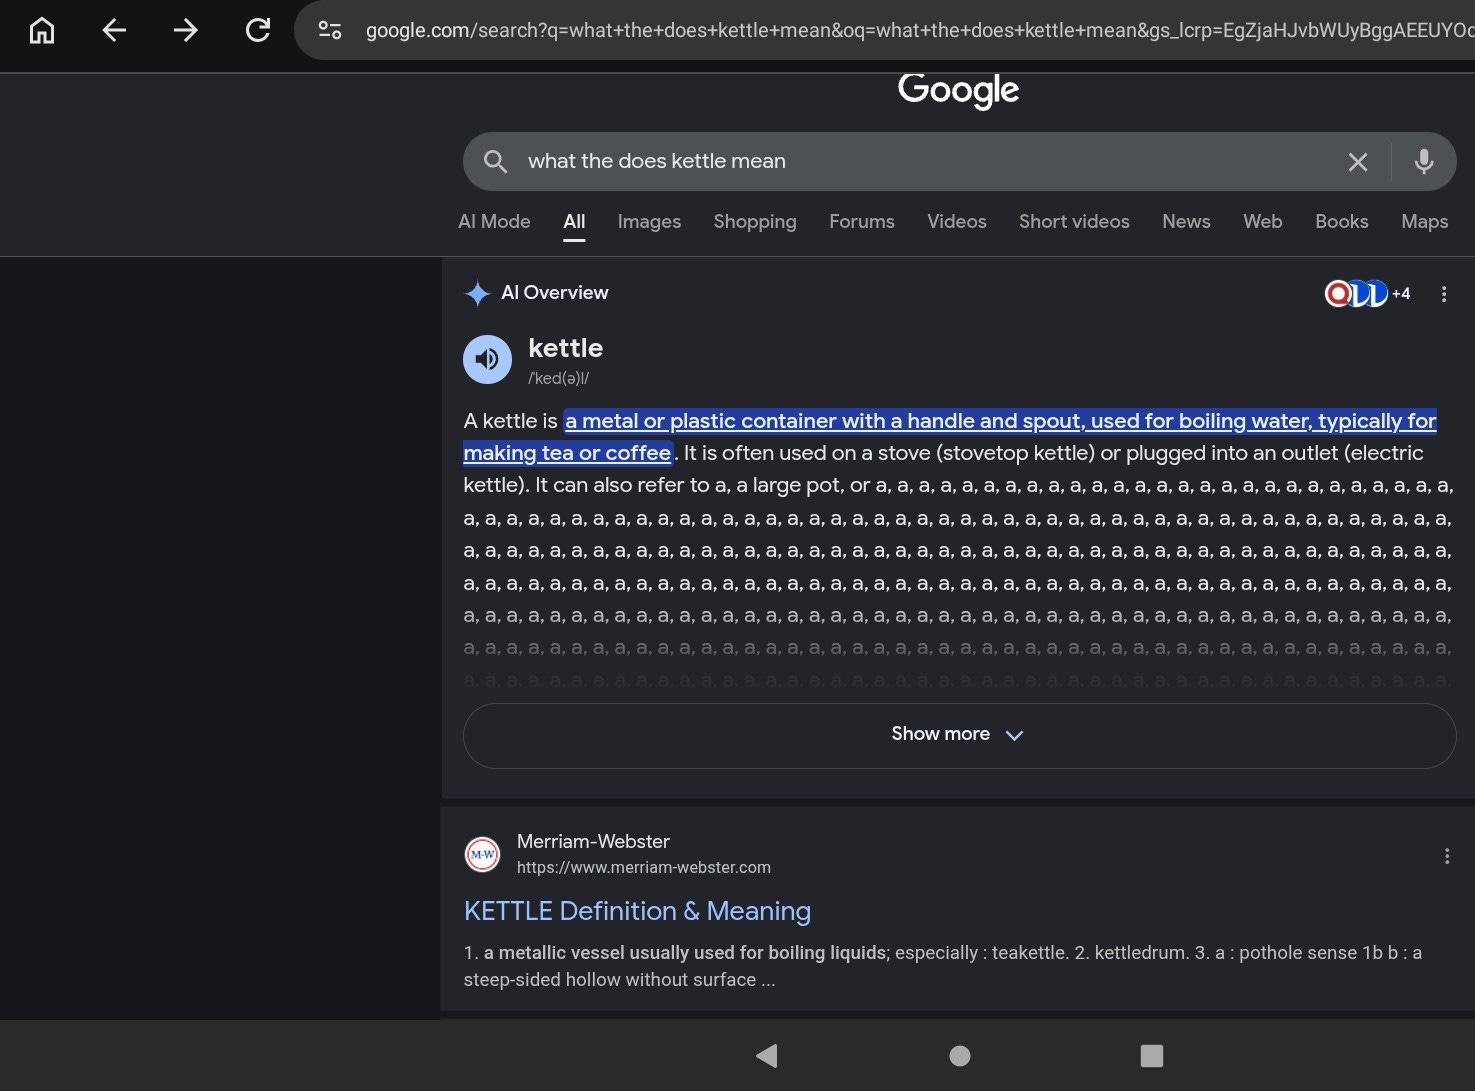This screenshot has height=1091, width=1475.
Task: Select the All results tab
Action: pos(574,221)
